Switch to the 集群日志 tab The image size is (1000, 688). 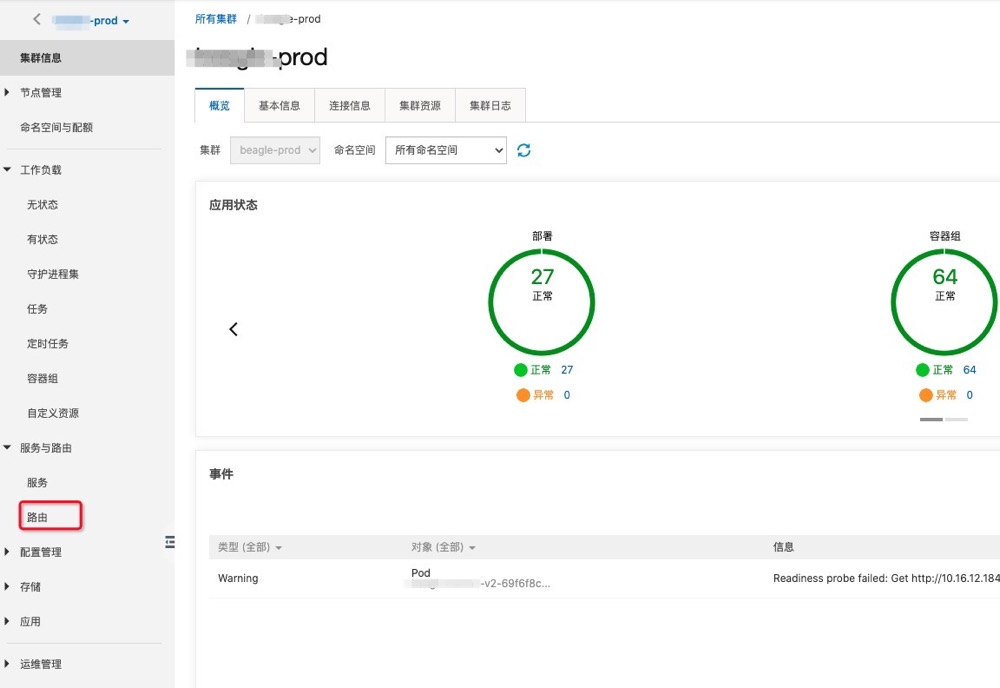(x=490, y=105)
